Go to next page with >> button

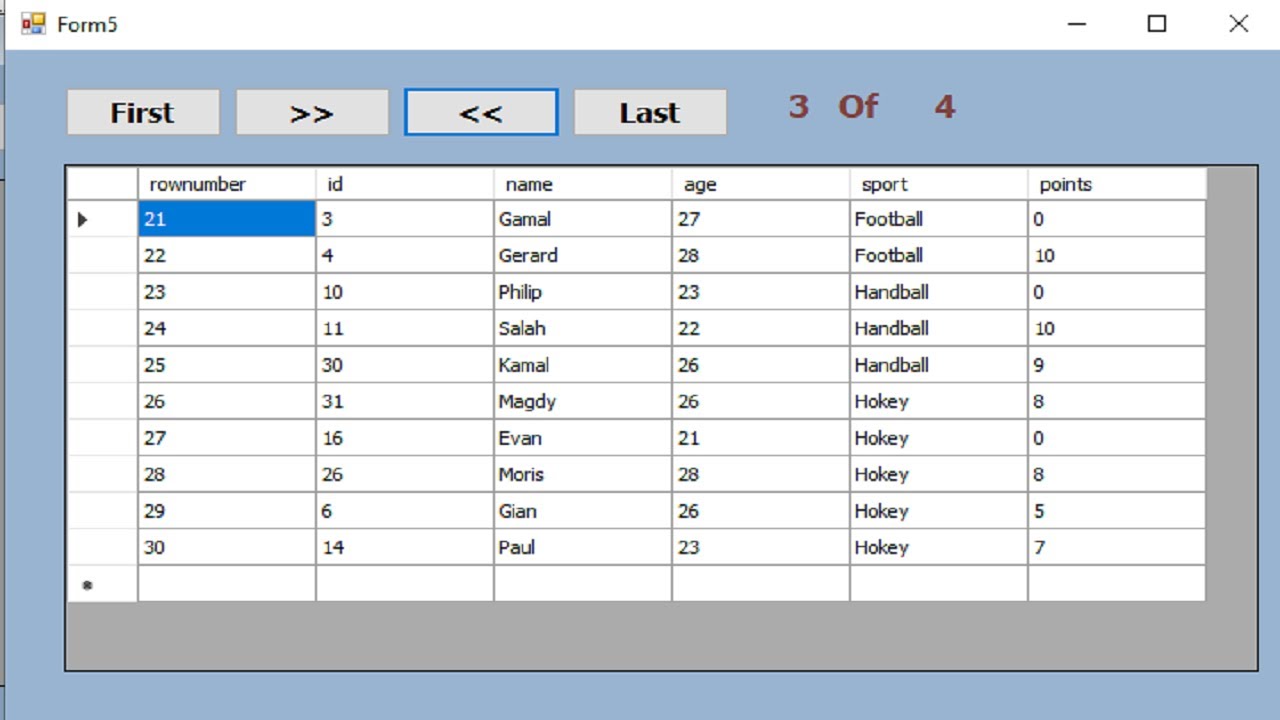[x=312, y=112]
